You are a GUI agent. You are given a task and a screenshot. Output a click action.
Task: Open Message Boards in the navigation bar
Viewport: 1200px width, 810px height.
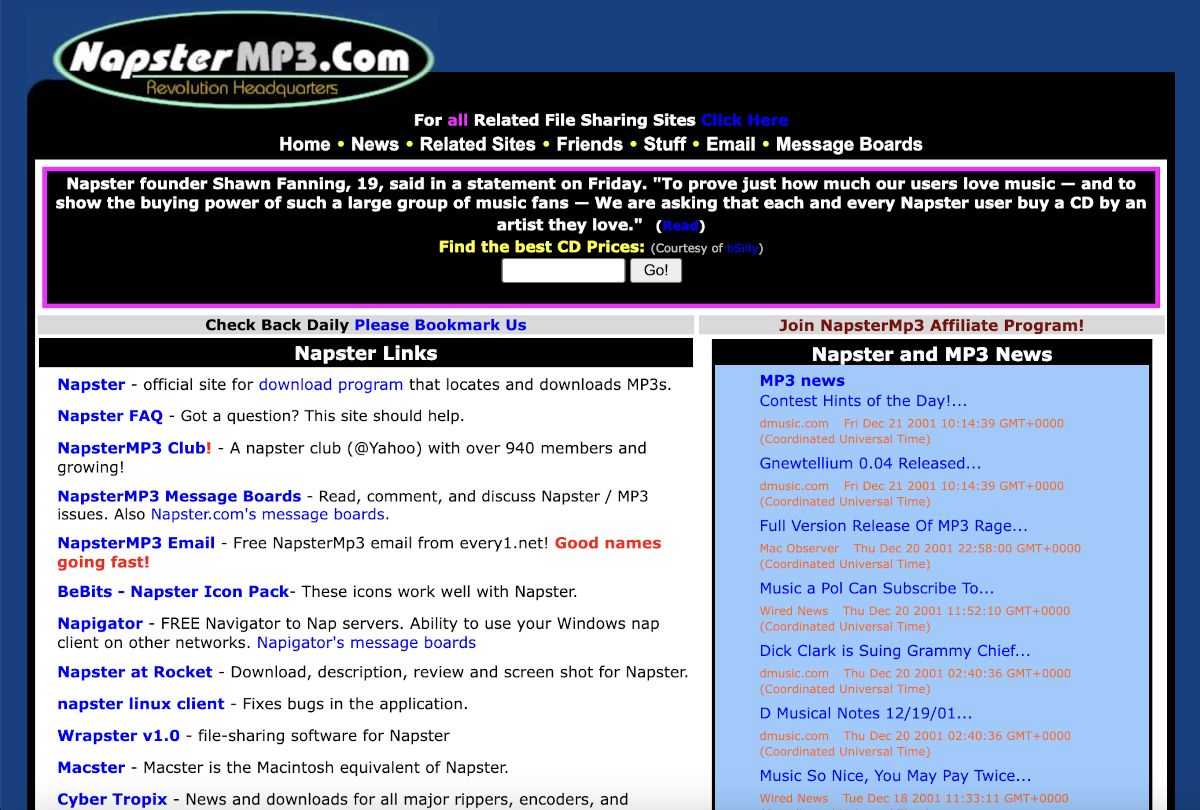click(849, 144)
